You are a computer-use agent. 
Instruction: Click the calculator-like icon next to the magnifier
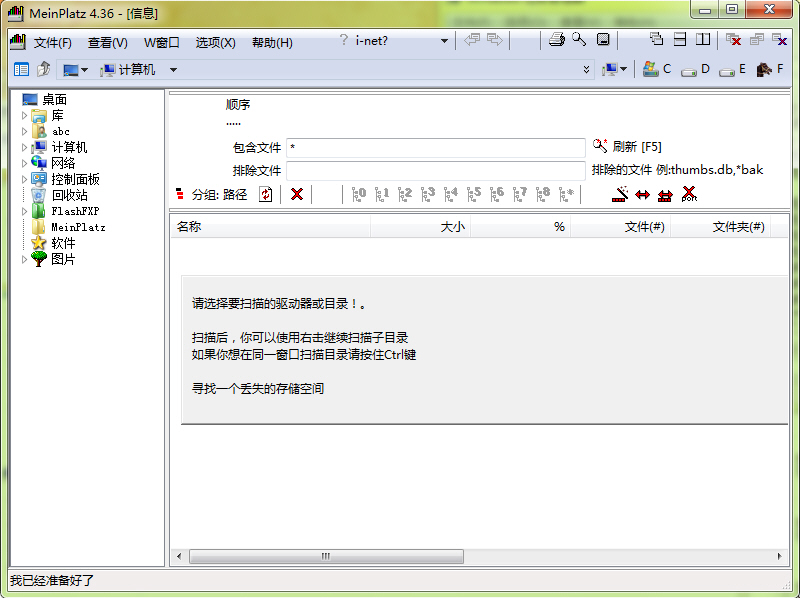click(x=603, y=39)
